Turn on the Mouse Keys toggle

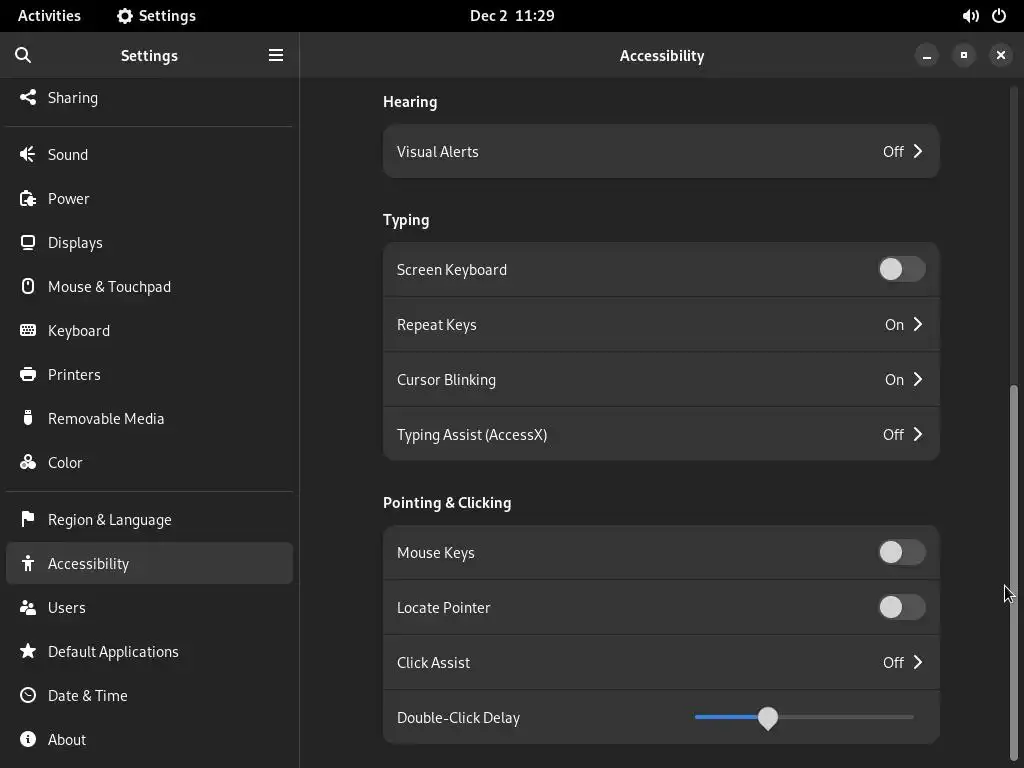[x=901, y=552]
